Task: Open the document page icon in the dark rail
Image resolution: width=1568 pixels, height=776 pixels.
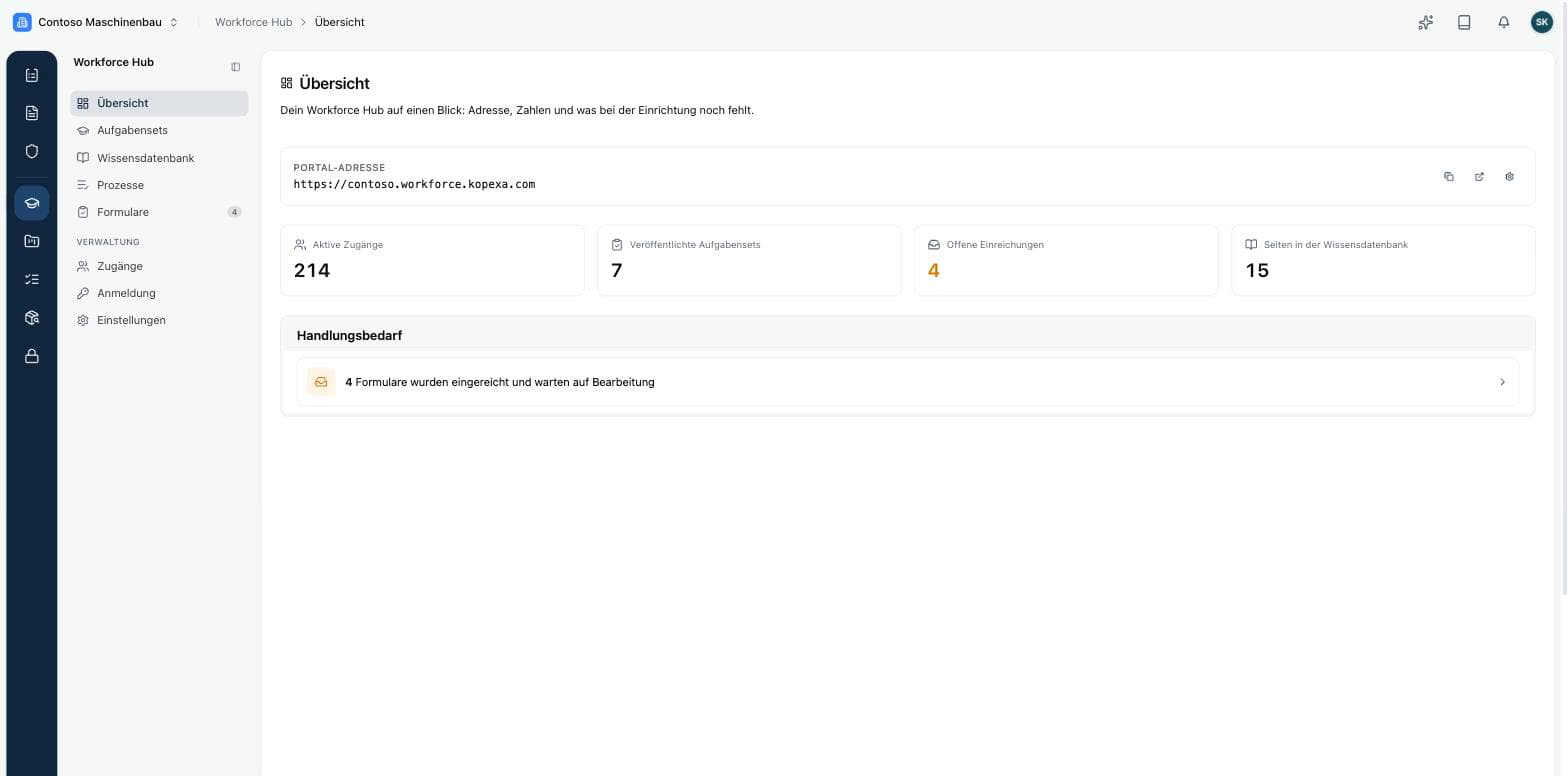Action: click(32, 113)
